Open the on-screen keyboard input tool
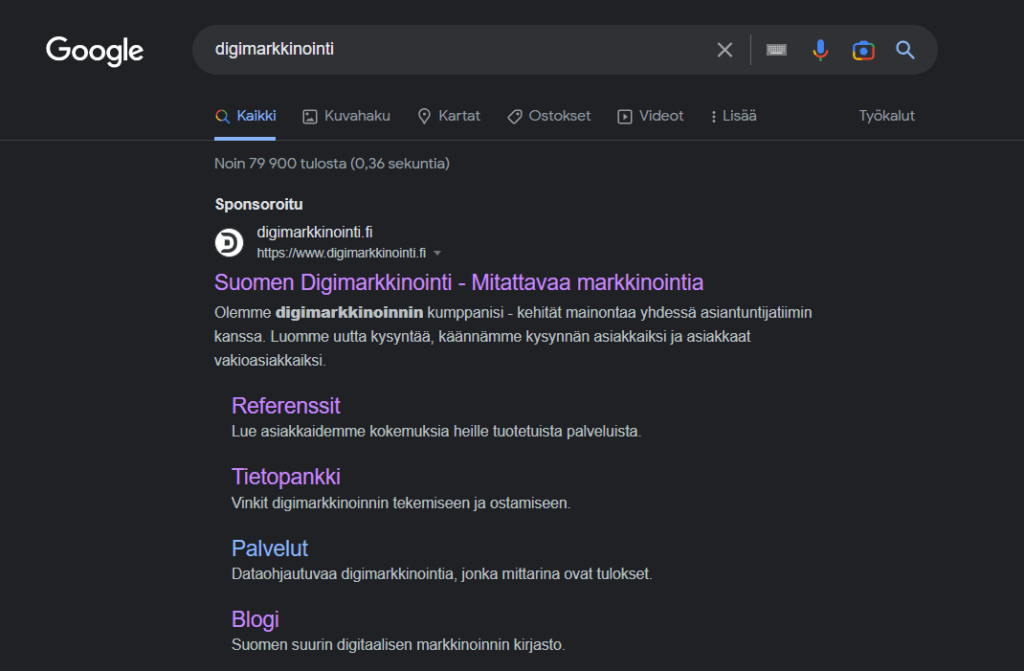 [776, 50]
